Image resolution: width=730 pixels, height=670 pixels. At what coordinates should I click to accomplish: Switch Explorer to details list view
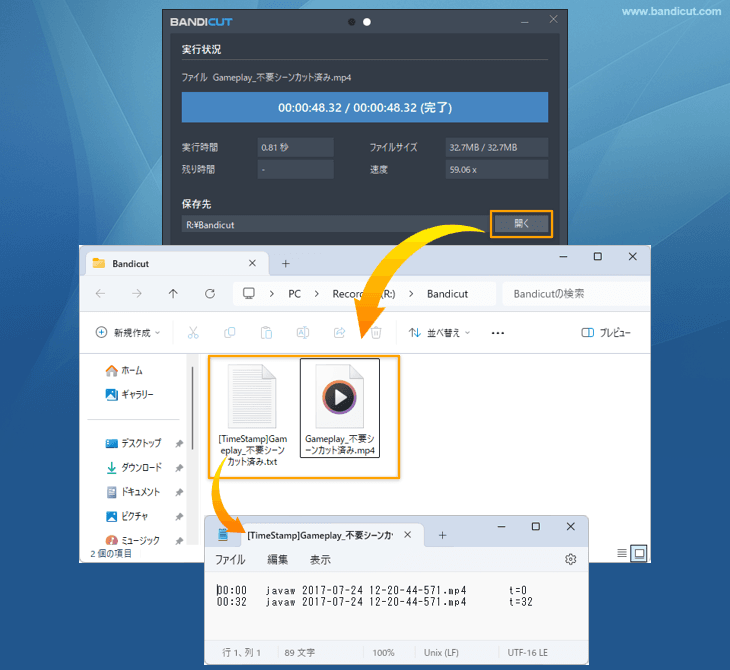click(622, 553)
